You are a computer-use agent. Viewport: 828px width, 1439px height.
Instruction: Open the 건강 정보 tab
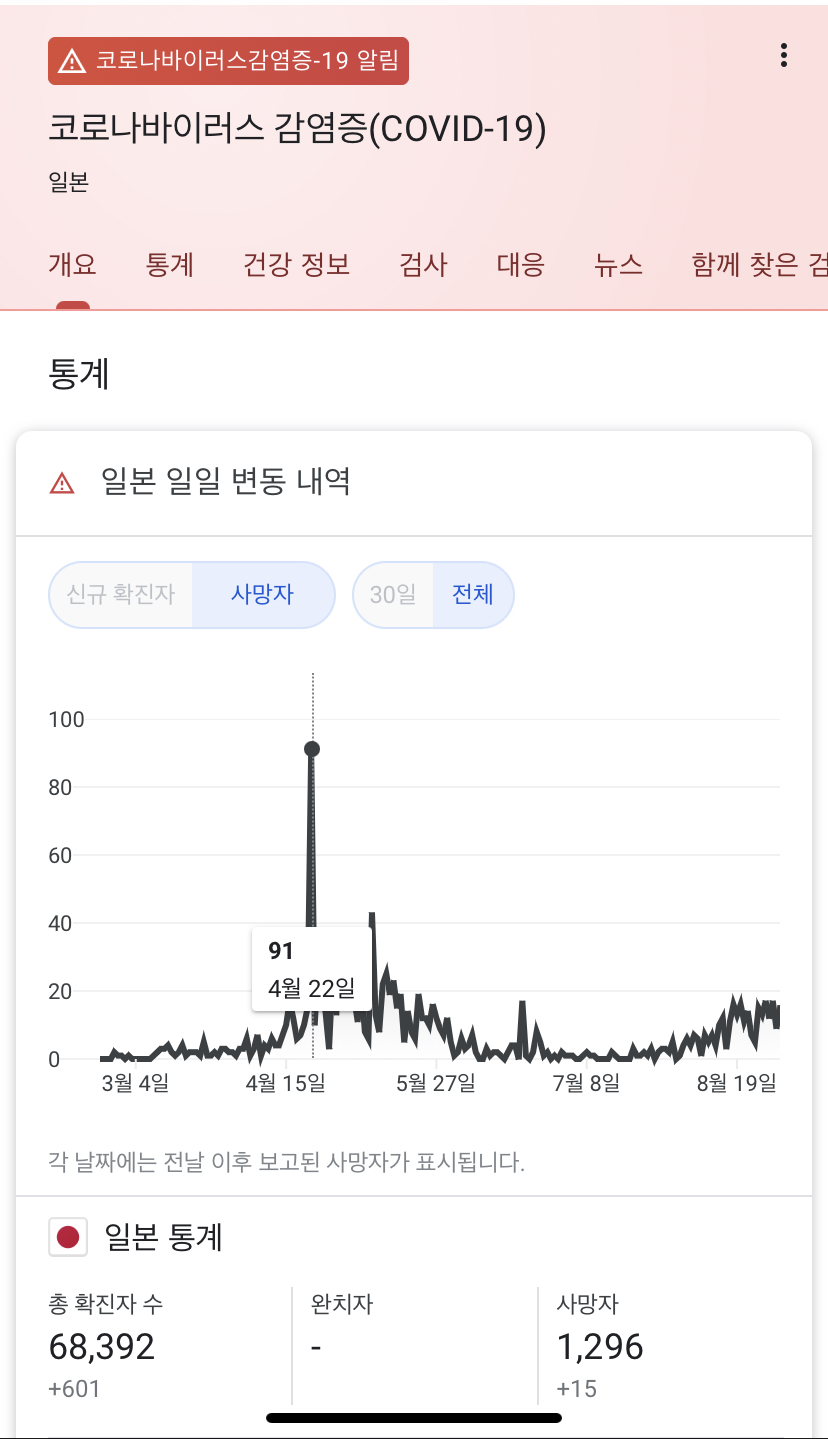297,265
